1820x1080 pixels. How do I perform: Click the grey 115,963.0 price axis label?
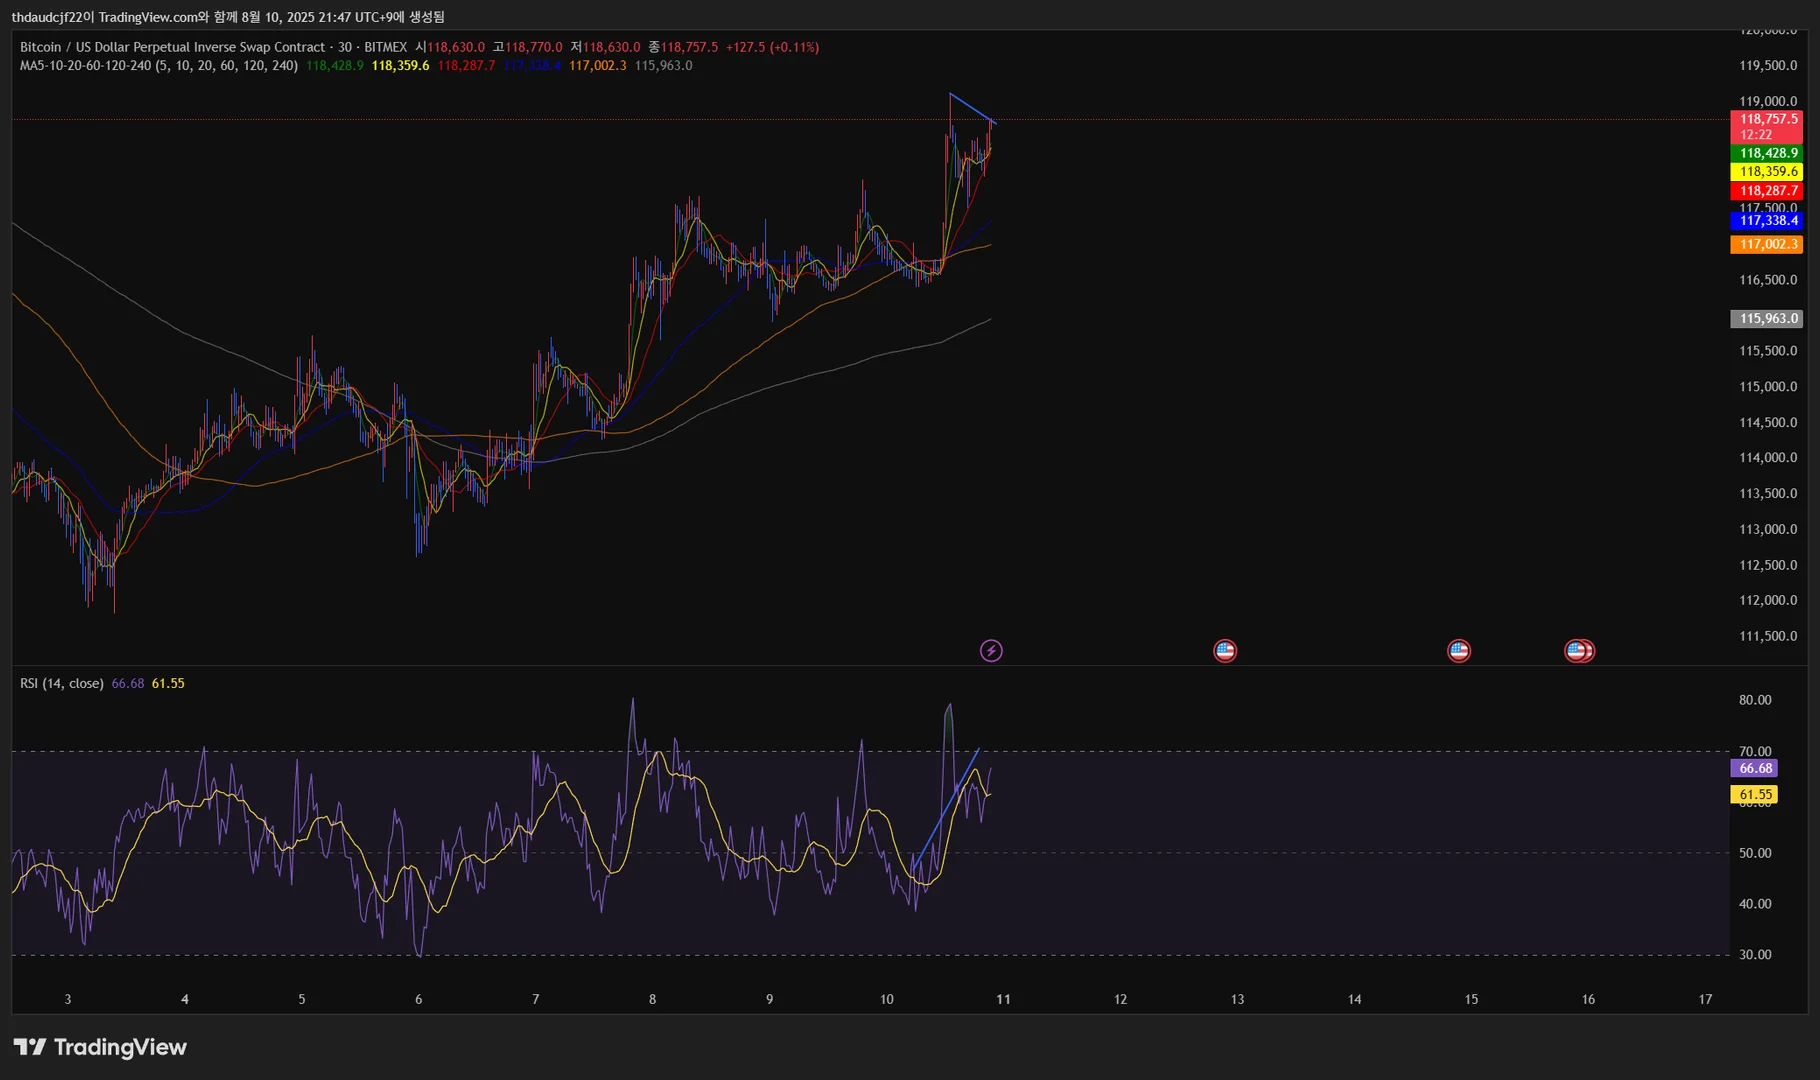pyautogui.click(x=1767, y=319)
